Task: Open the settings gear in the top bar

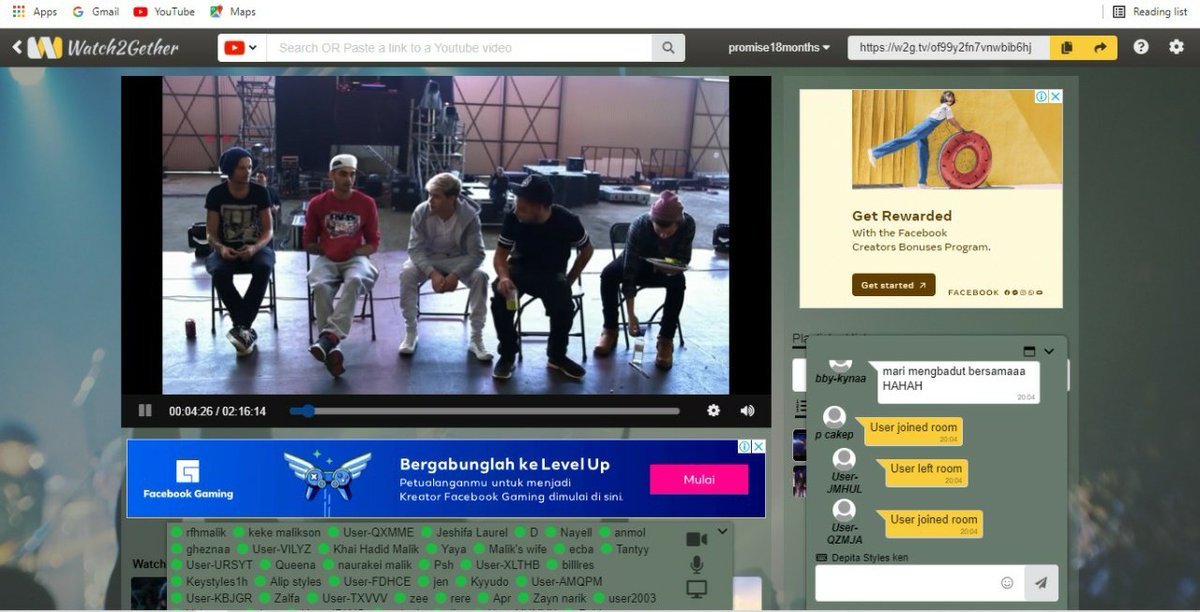Action: (1176, 47)
